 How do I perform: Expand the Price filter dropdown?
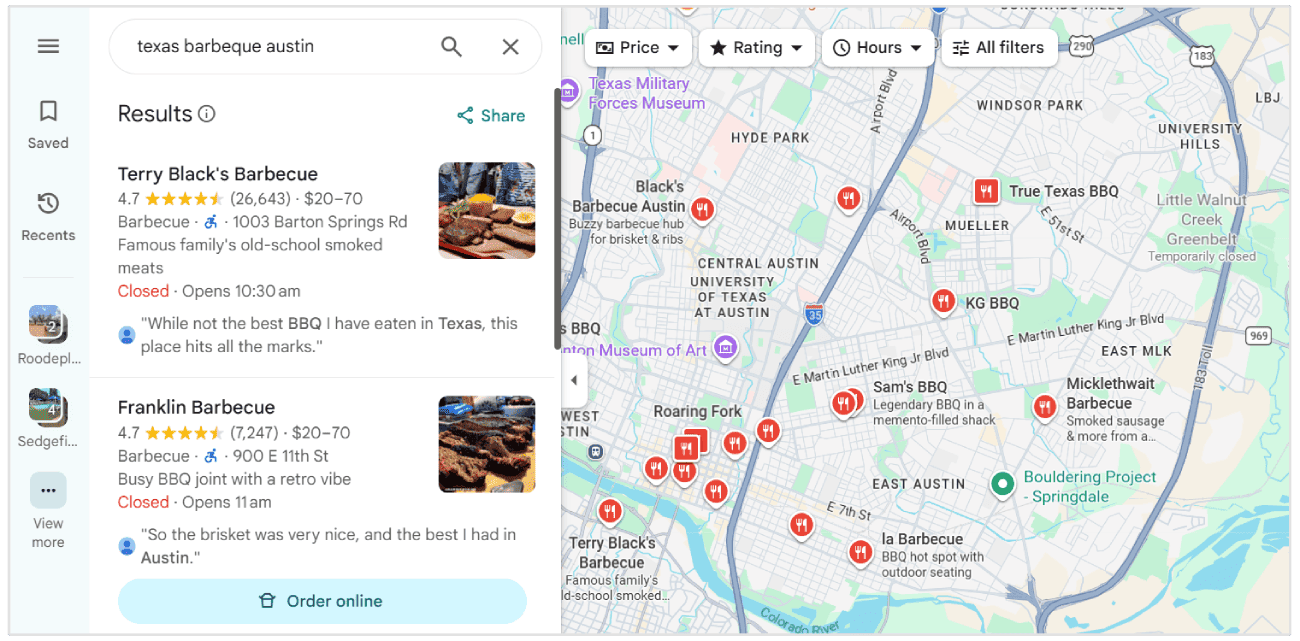coord(638,47)
